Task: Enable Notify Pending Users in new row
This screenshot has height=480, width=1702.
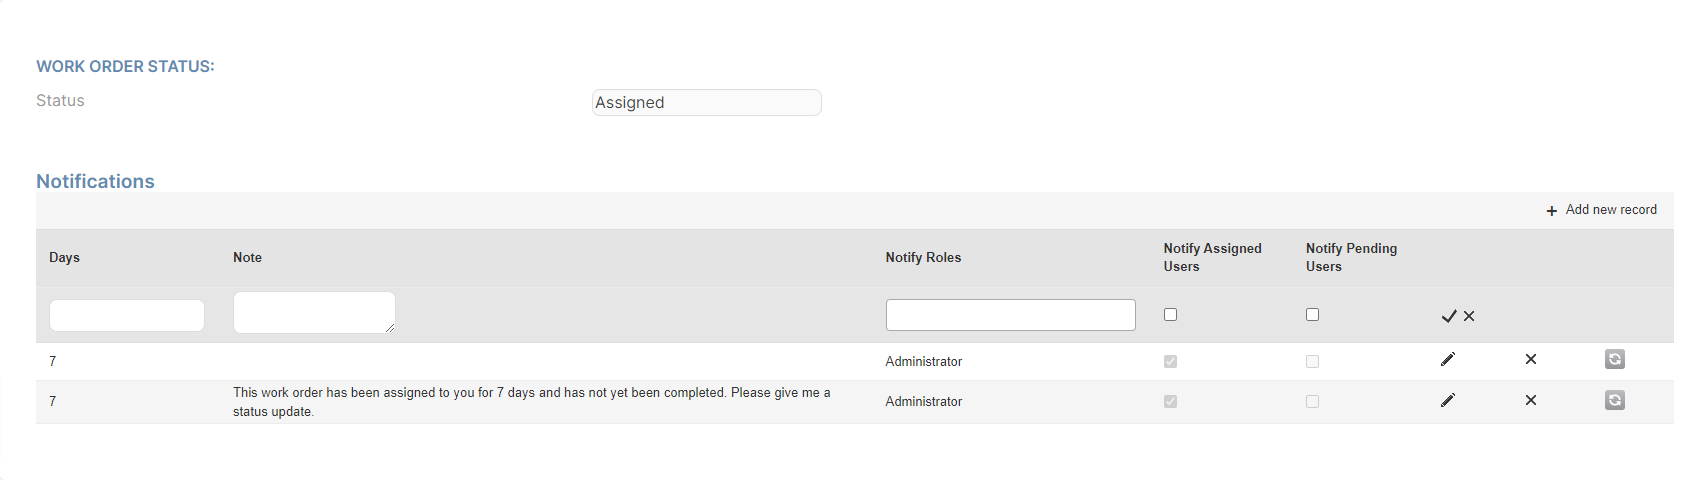Action: point(1312,314)
